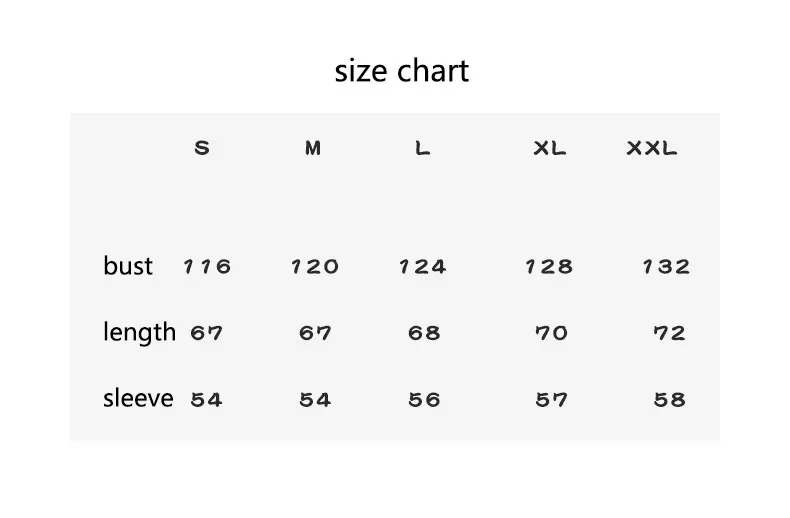The image size is (790, 518).
Task: Pick length value 72 for size XXL
Action: tap(669, 333)
